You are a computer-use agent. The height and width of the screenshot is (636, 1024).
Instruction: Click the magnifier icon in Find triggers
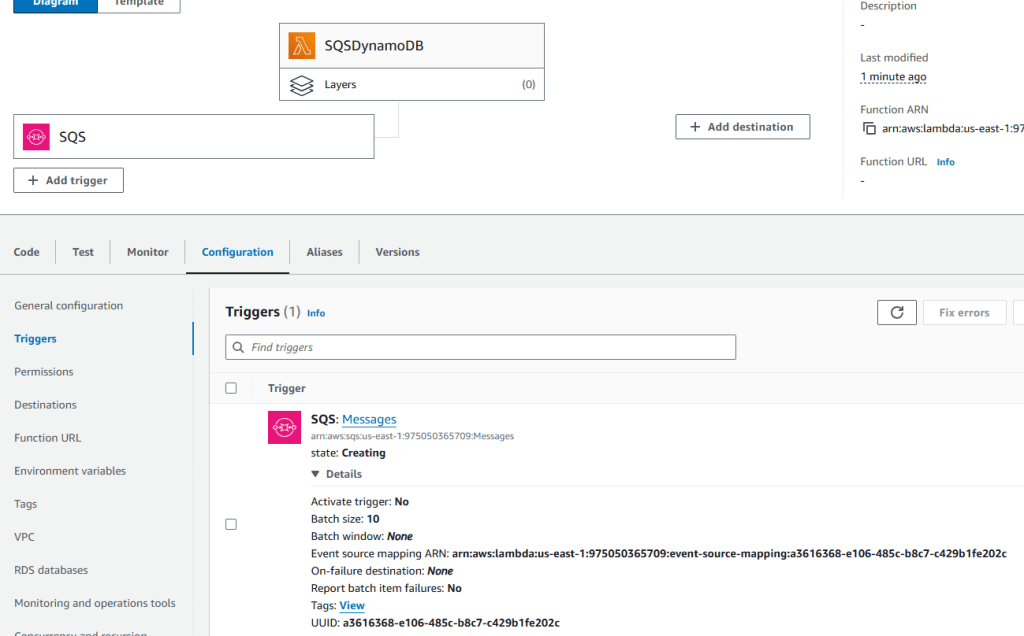[238, 348]
